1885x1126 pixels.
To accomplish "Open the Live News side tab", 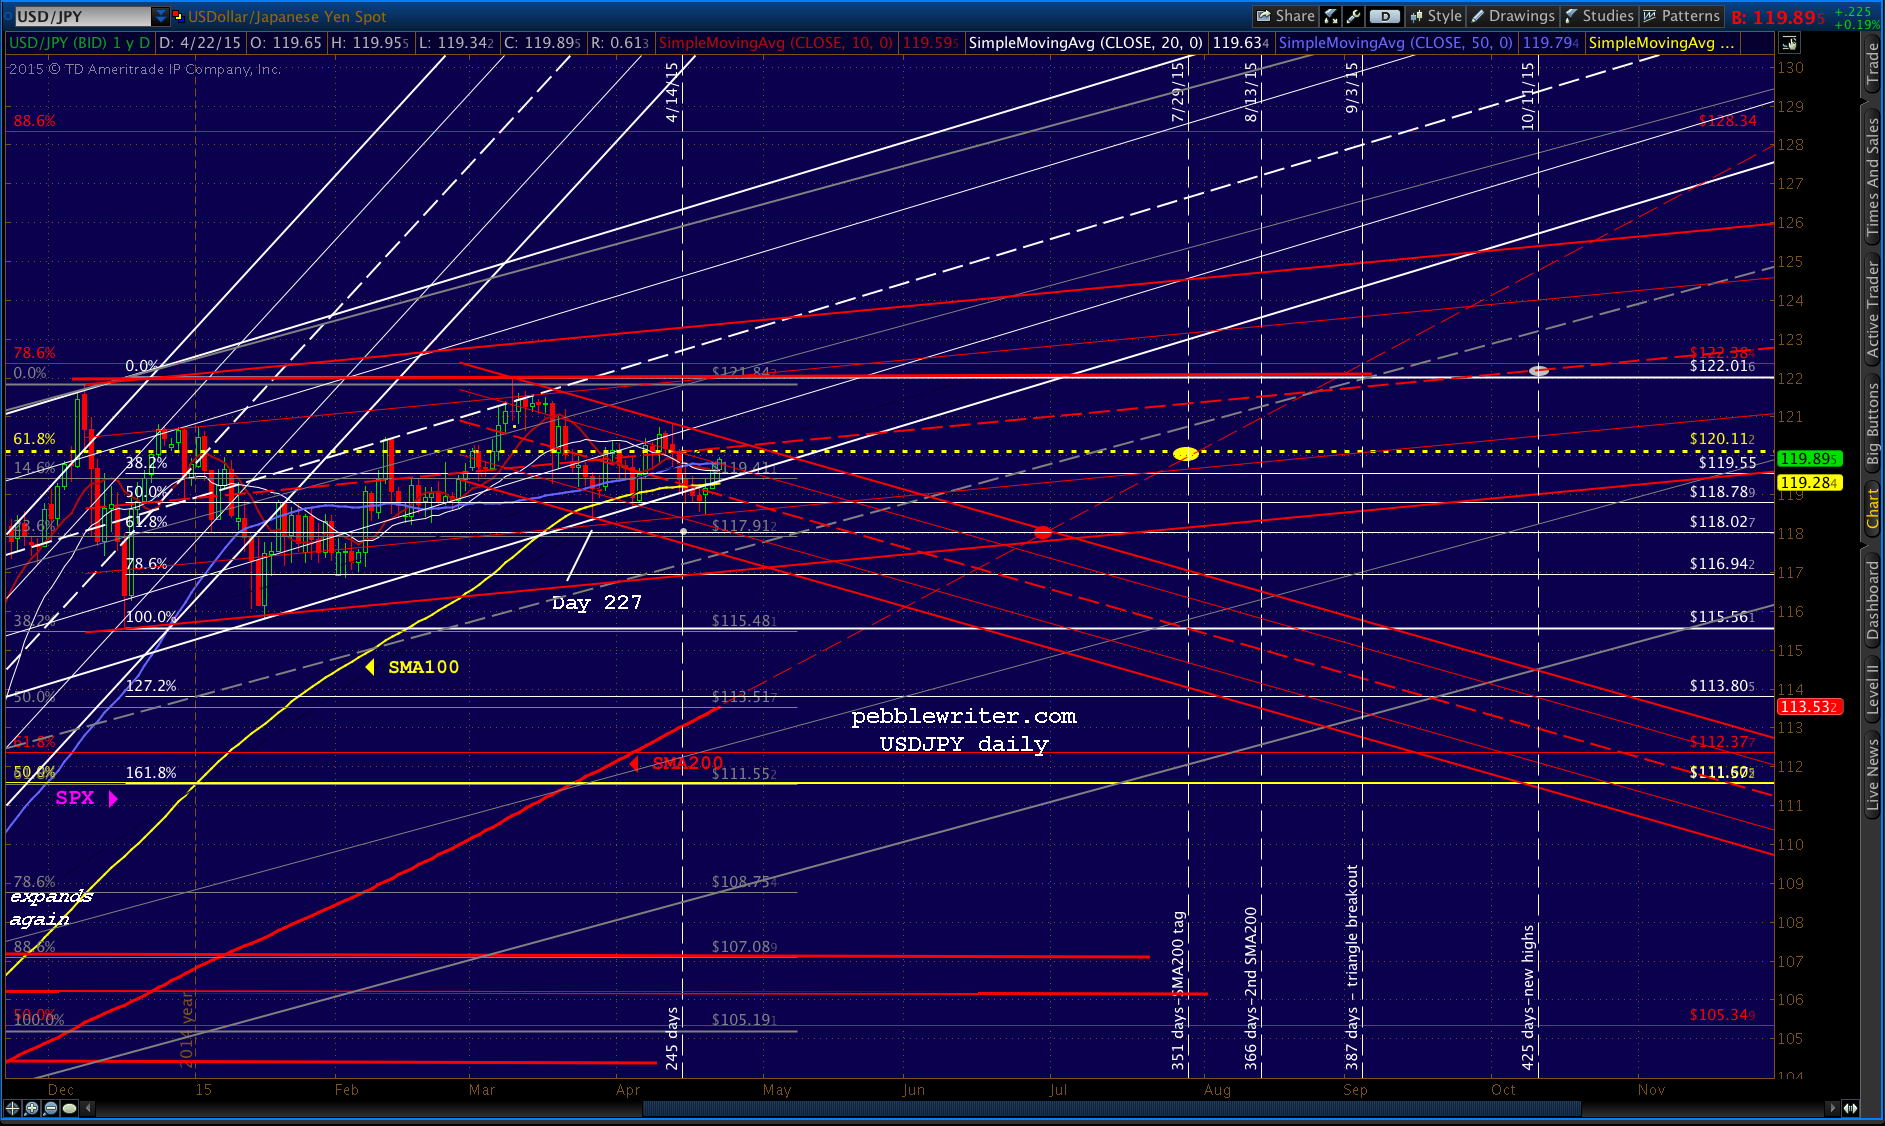I will (1872, 774).
